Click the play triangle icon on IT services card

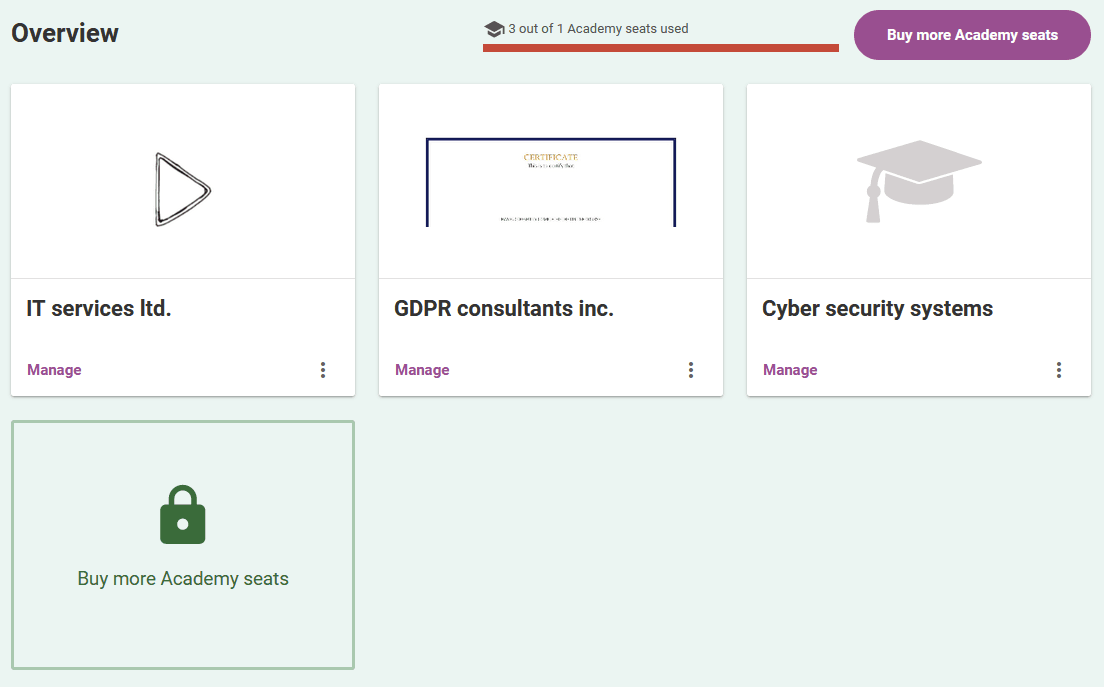[x=183, y=189]
